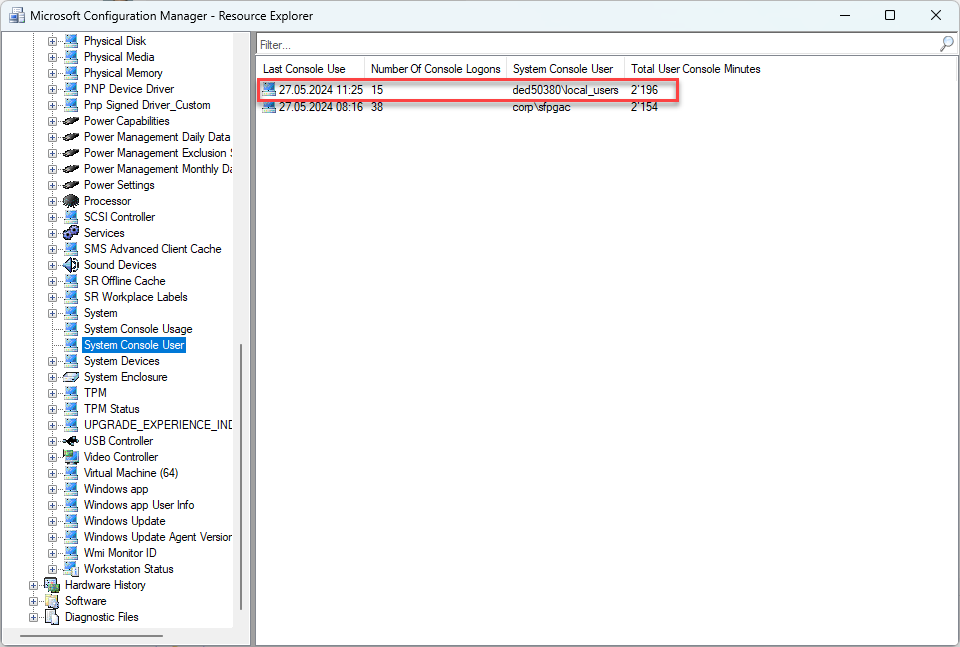This screenshot has width=960, height=647.
Task: Expand the System node
Action: [x=52, y=313]
